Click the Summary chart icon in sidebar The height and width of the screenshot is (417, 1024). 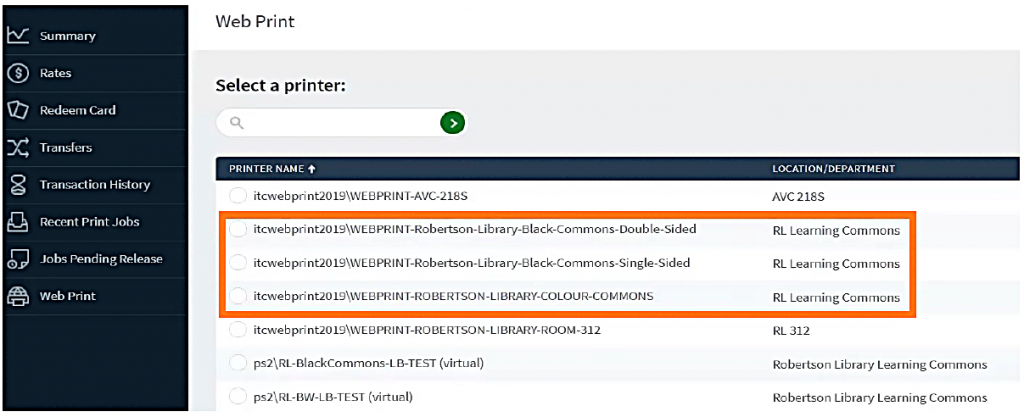[x=17, y=36]
